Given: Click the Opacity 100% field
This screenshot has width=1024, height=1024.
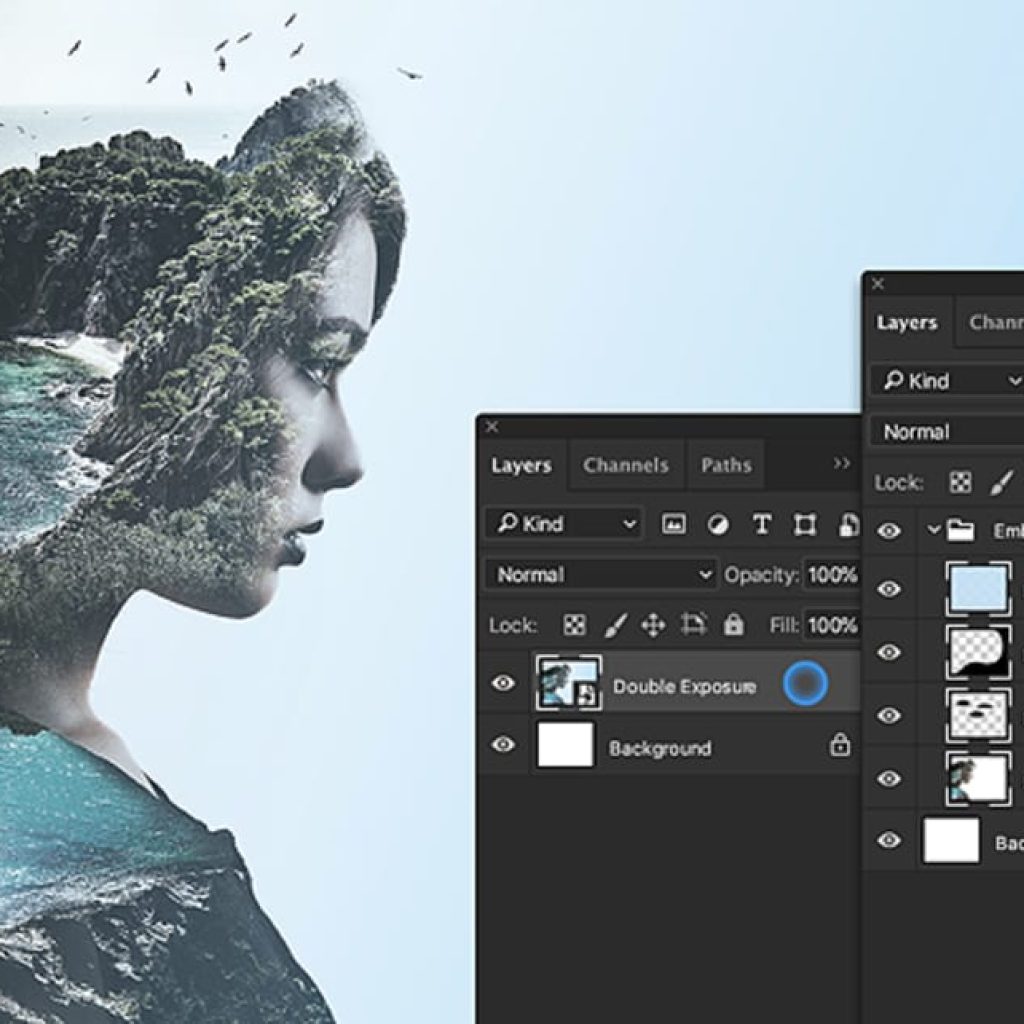Looking at the screenshot, I should (832, 575).
